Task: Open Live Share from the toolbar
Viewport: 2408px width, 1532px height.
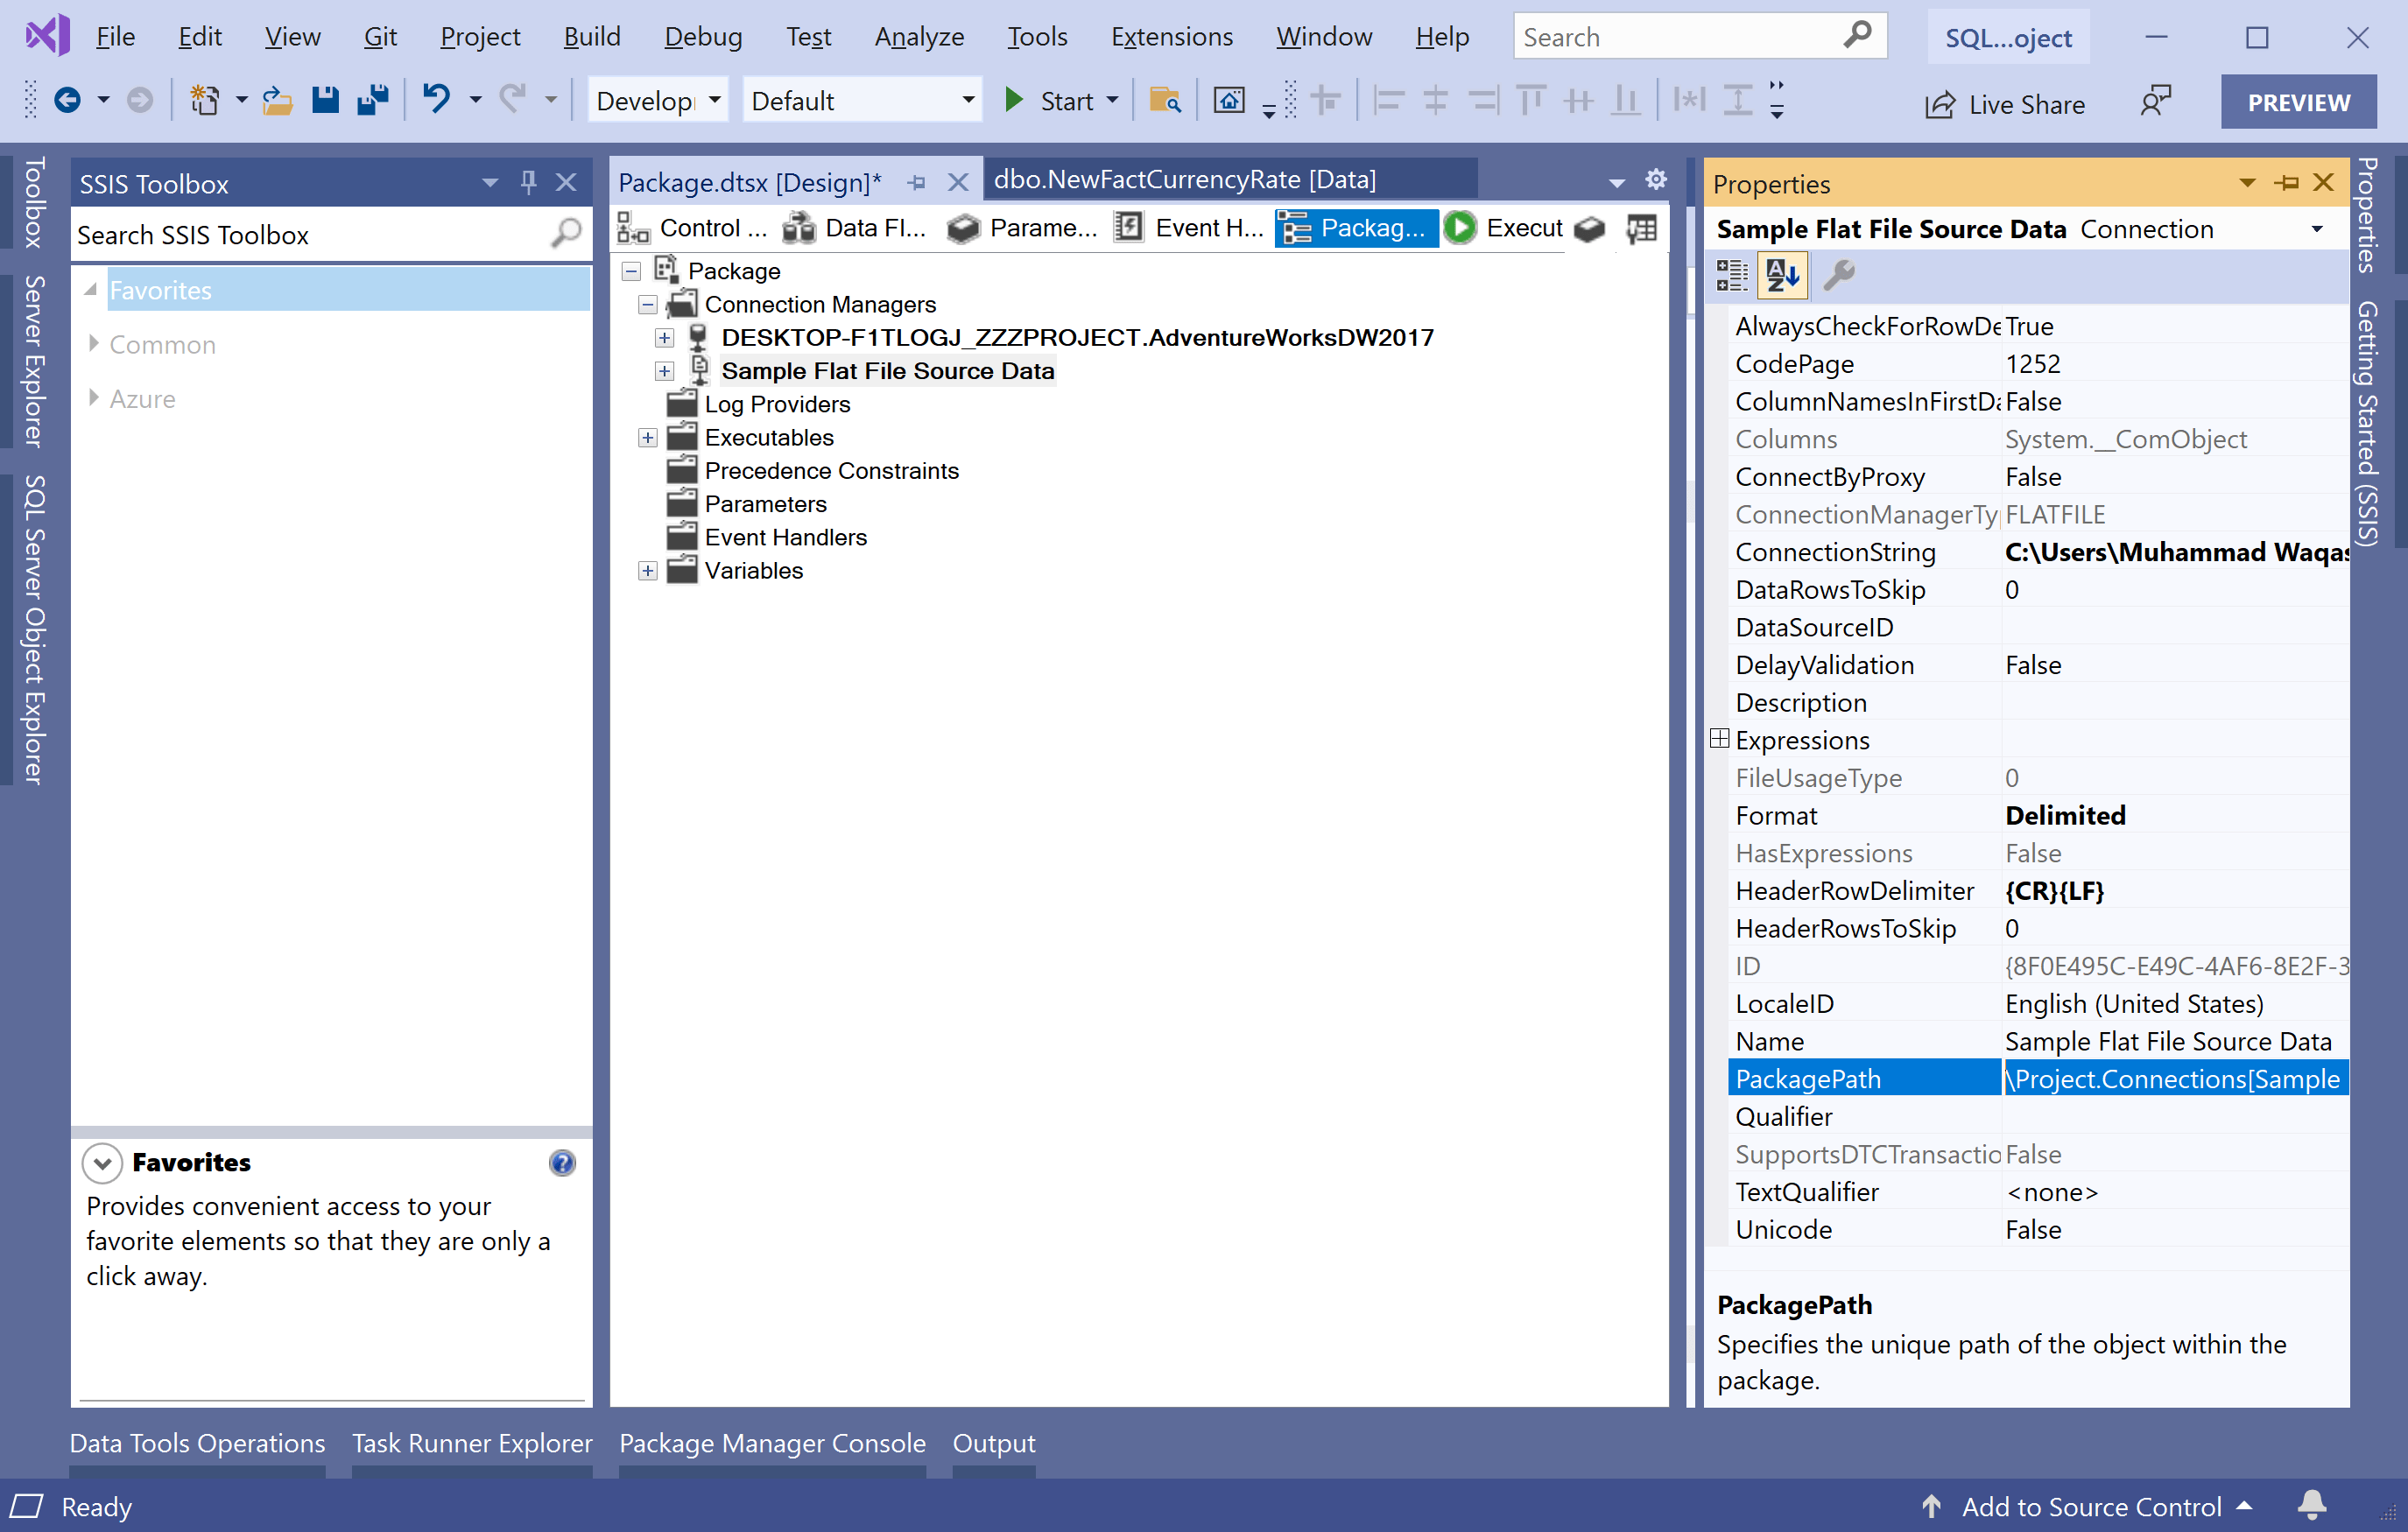Action: (x=2005, y=103)
